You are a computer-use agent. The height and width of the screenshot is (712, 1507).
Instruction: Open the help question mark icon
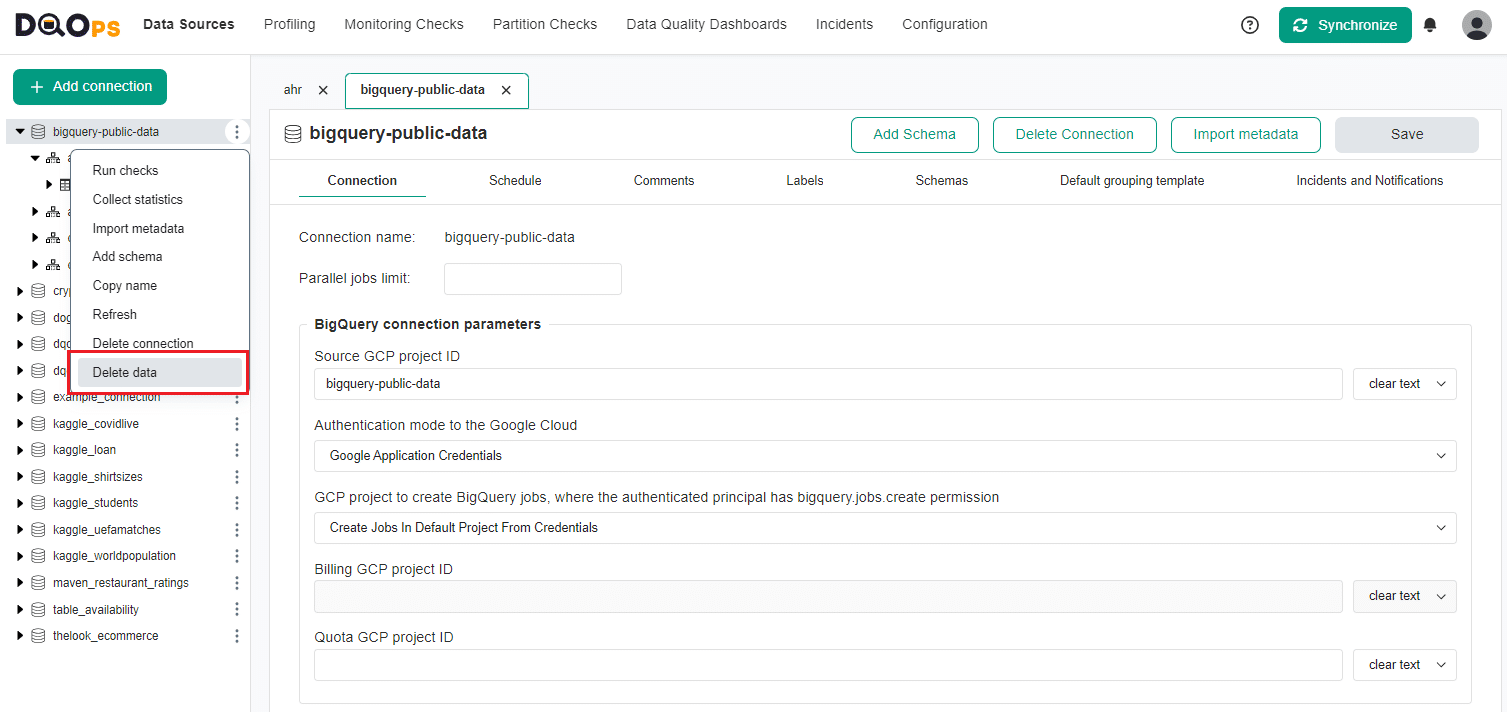coord(1250,25)
